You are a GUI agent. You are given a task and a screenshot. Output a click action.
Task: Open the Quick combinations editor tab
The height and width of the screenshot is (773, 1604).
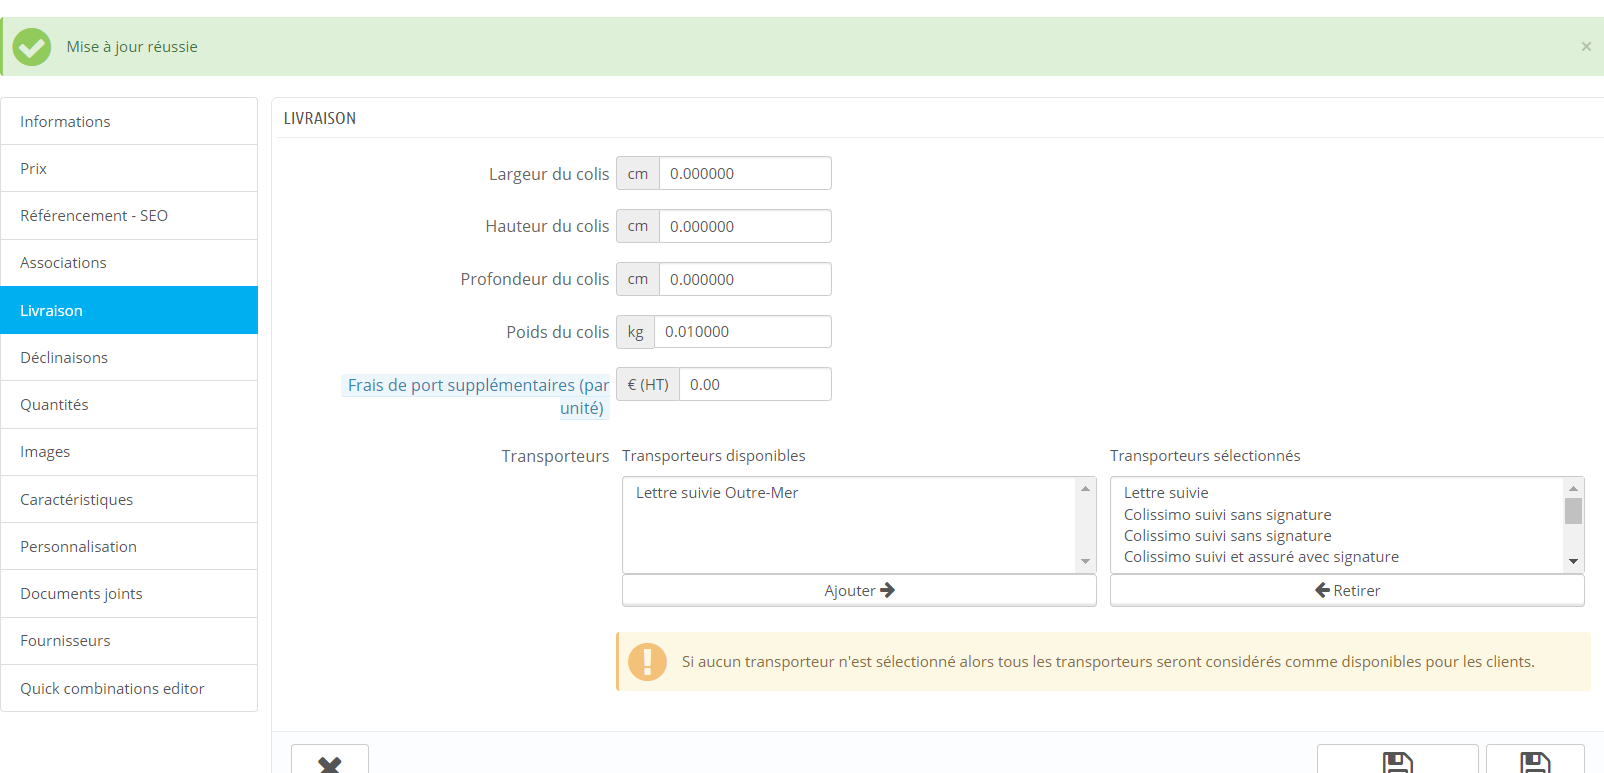coord(129,688)
